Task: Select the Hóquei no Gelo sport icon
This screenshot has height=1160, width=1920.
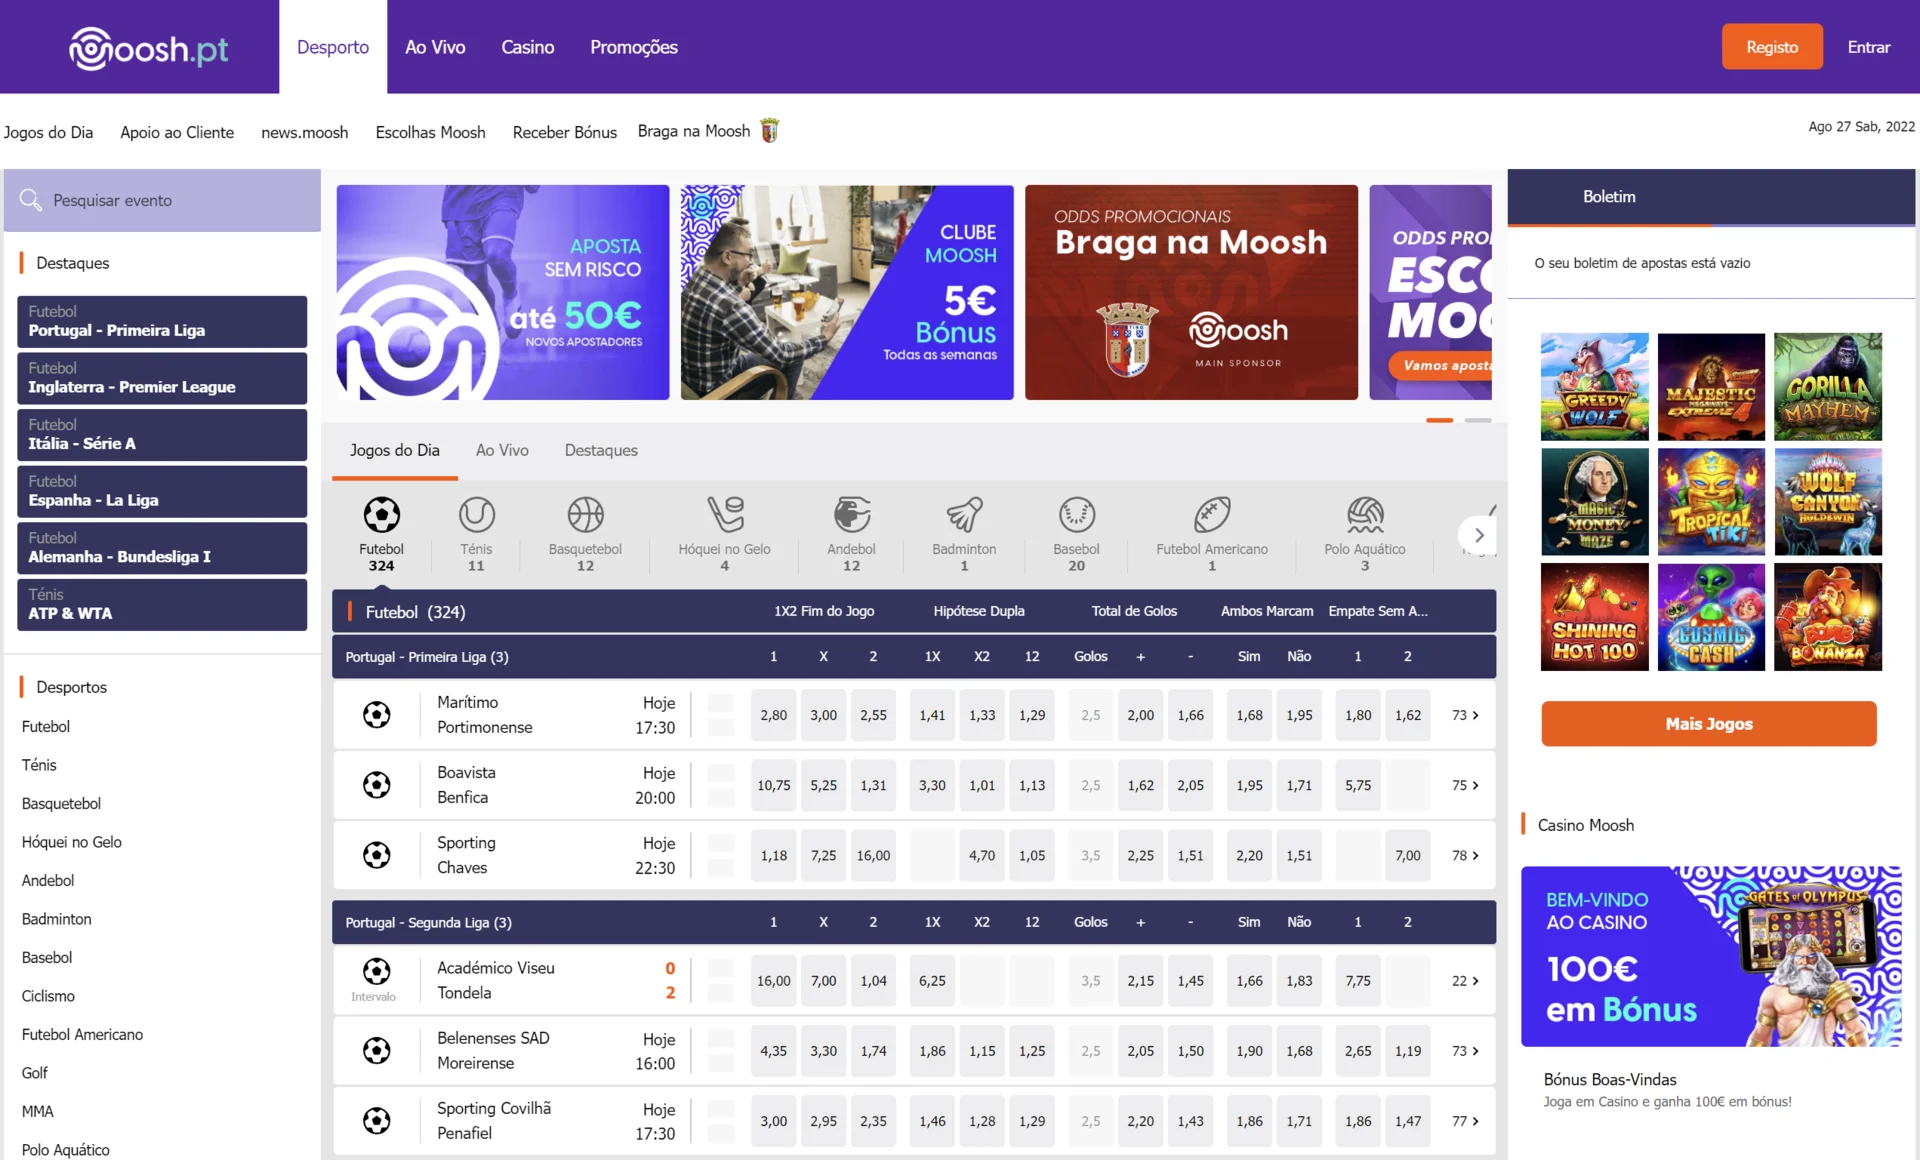Action: pos(725,515)
